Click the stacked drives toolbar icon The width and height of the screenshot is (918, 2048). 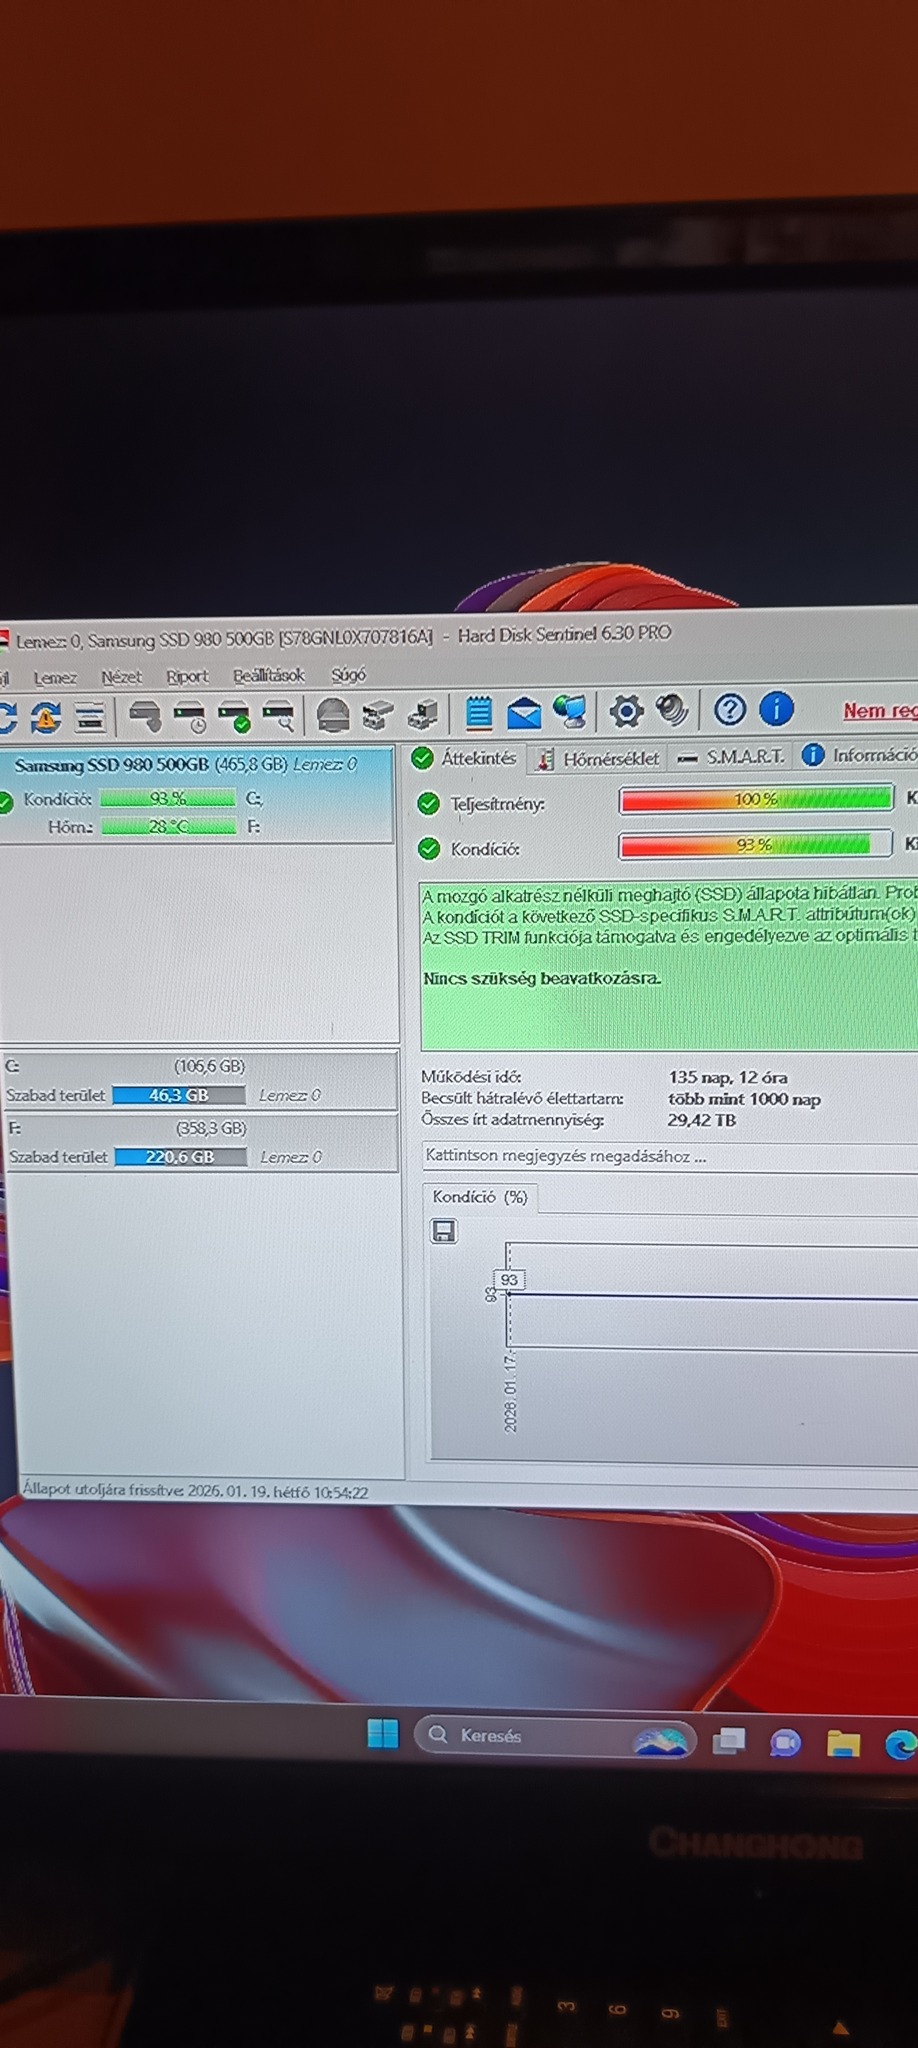[377, 714]
